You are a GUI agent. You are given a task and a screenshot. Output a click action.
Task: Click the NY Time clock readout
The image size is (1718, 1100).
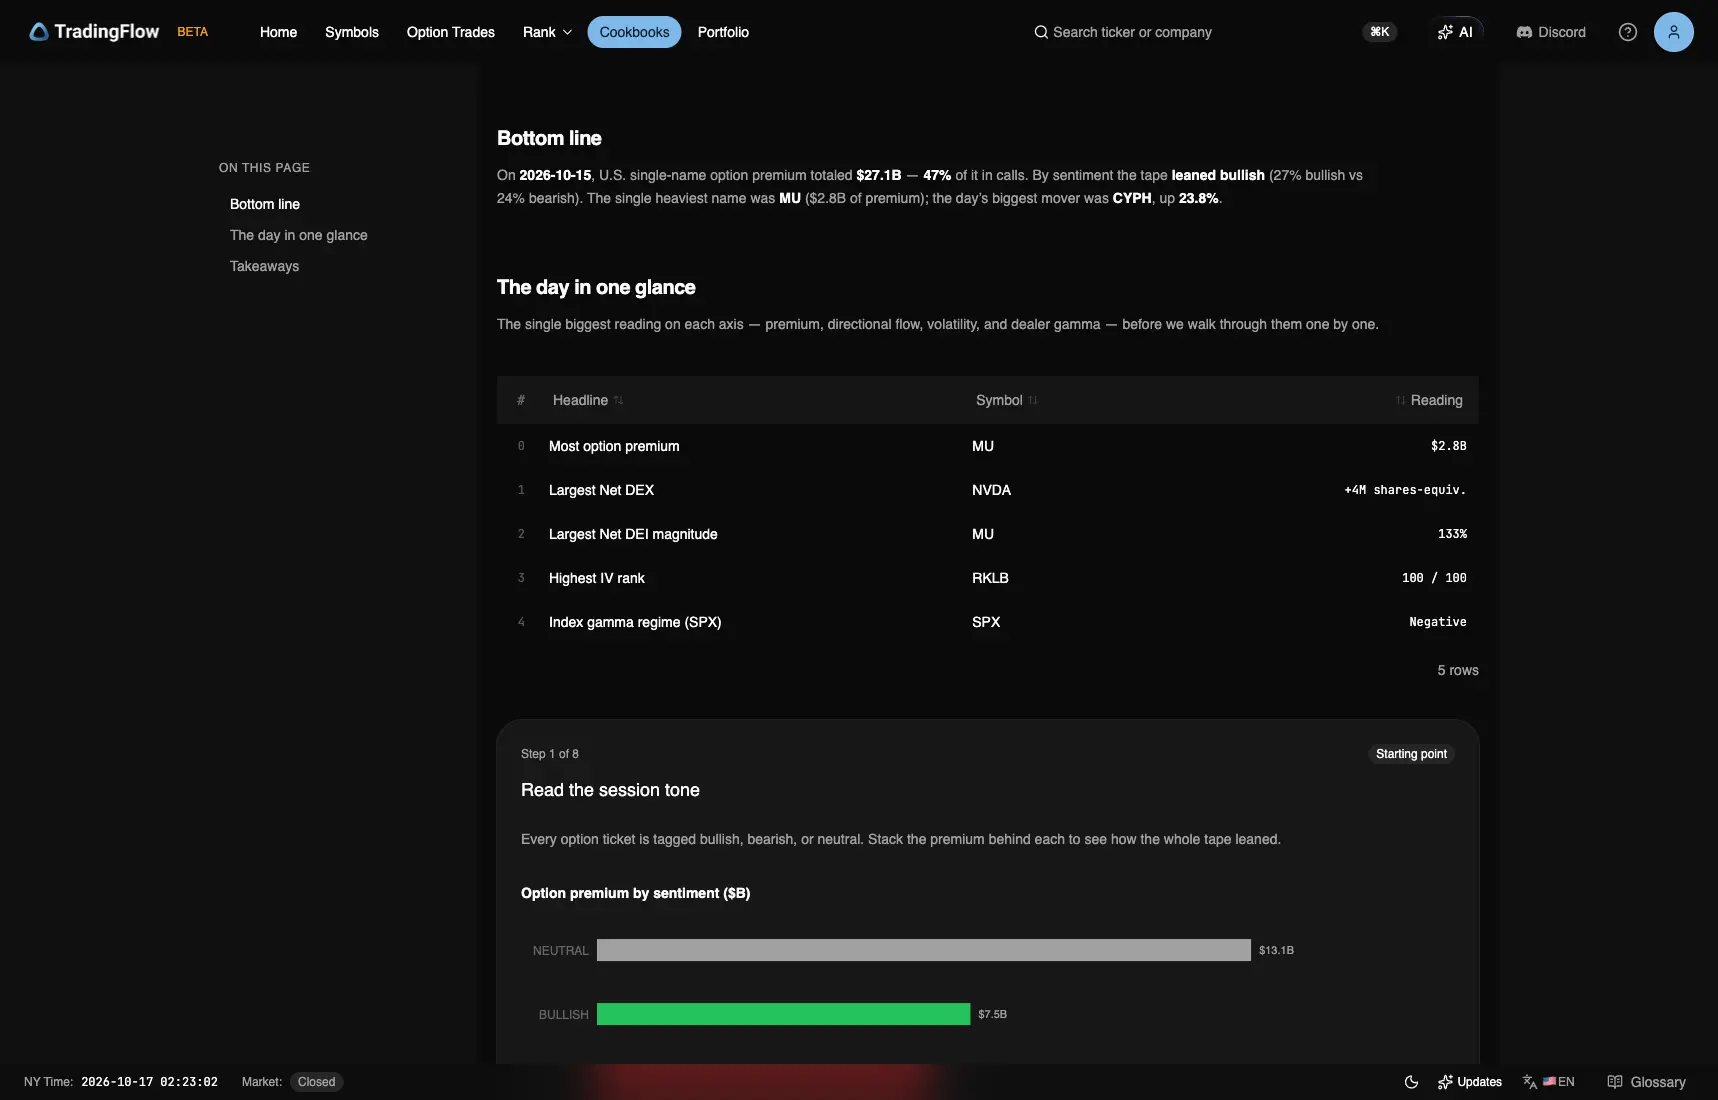149,1082
